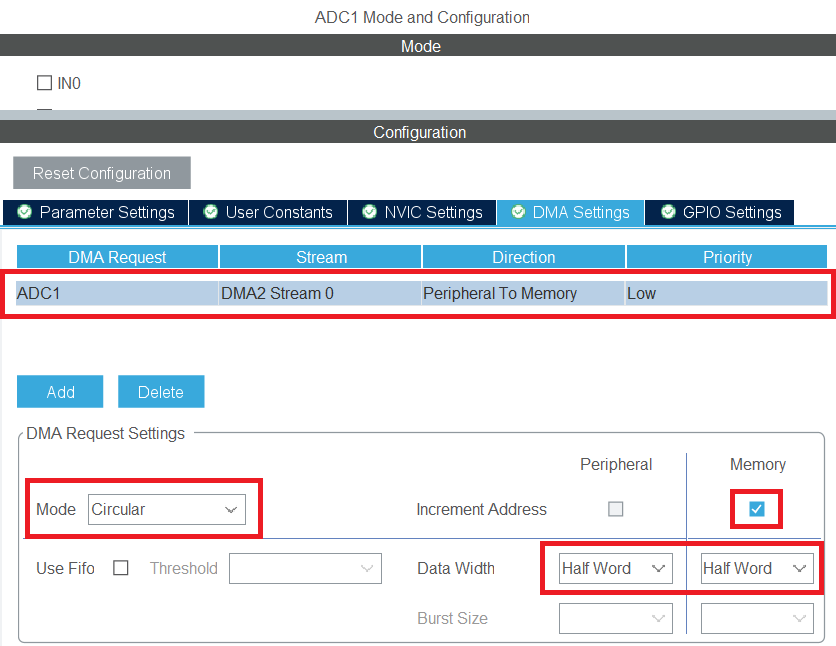Click the User Constants green check icon

coord(211,212)
